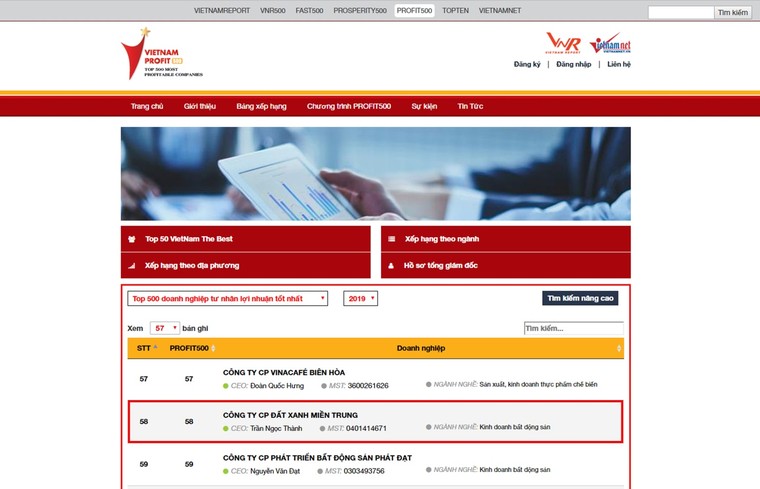760x489 pixels.
Task: Switch to PROSPERITY500 top tab
Action: click(360, 11)
